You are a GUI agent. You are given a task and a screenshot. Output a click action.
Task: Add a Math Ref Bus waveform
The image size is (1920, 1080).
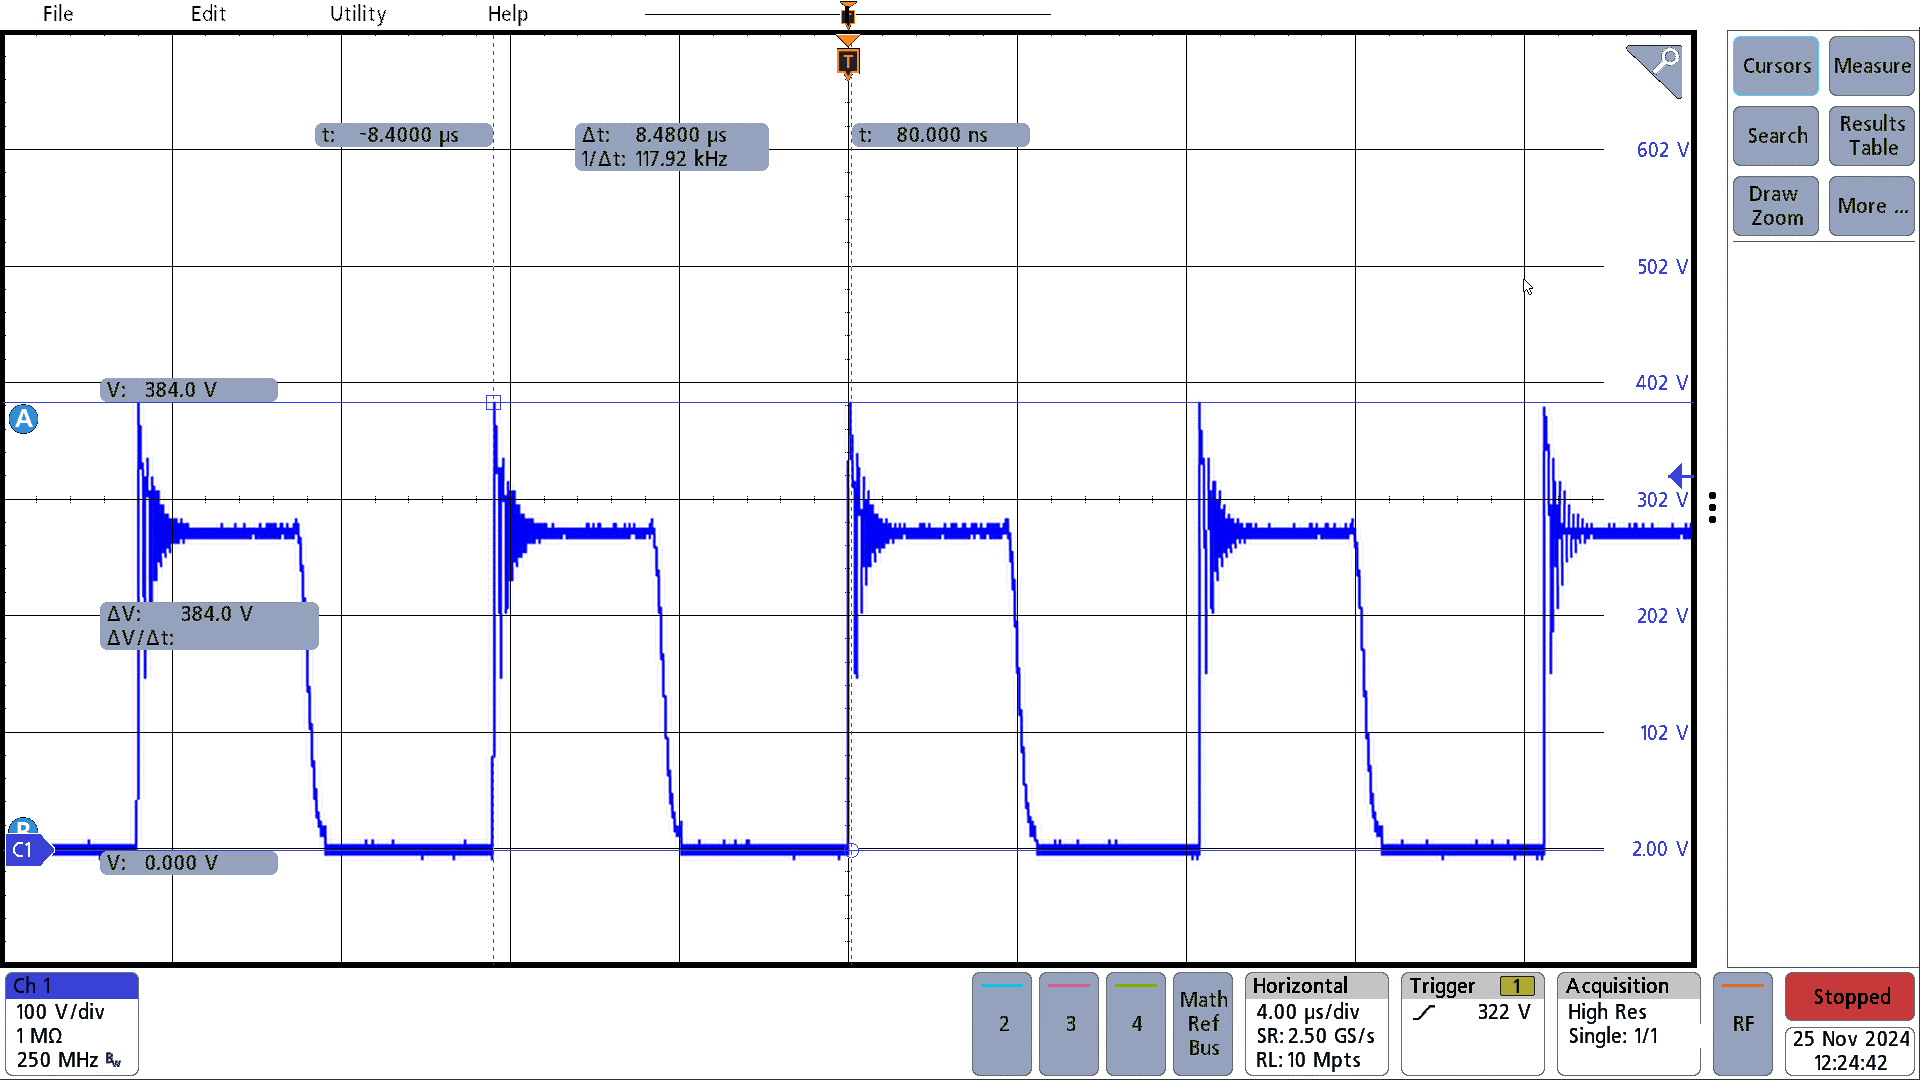pos(1203,1024)
